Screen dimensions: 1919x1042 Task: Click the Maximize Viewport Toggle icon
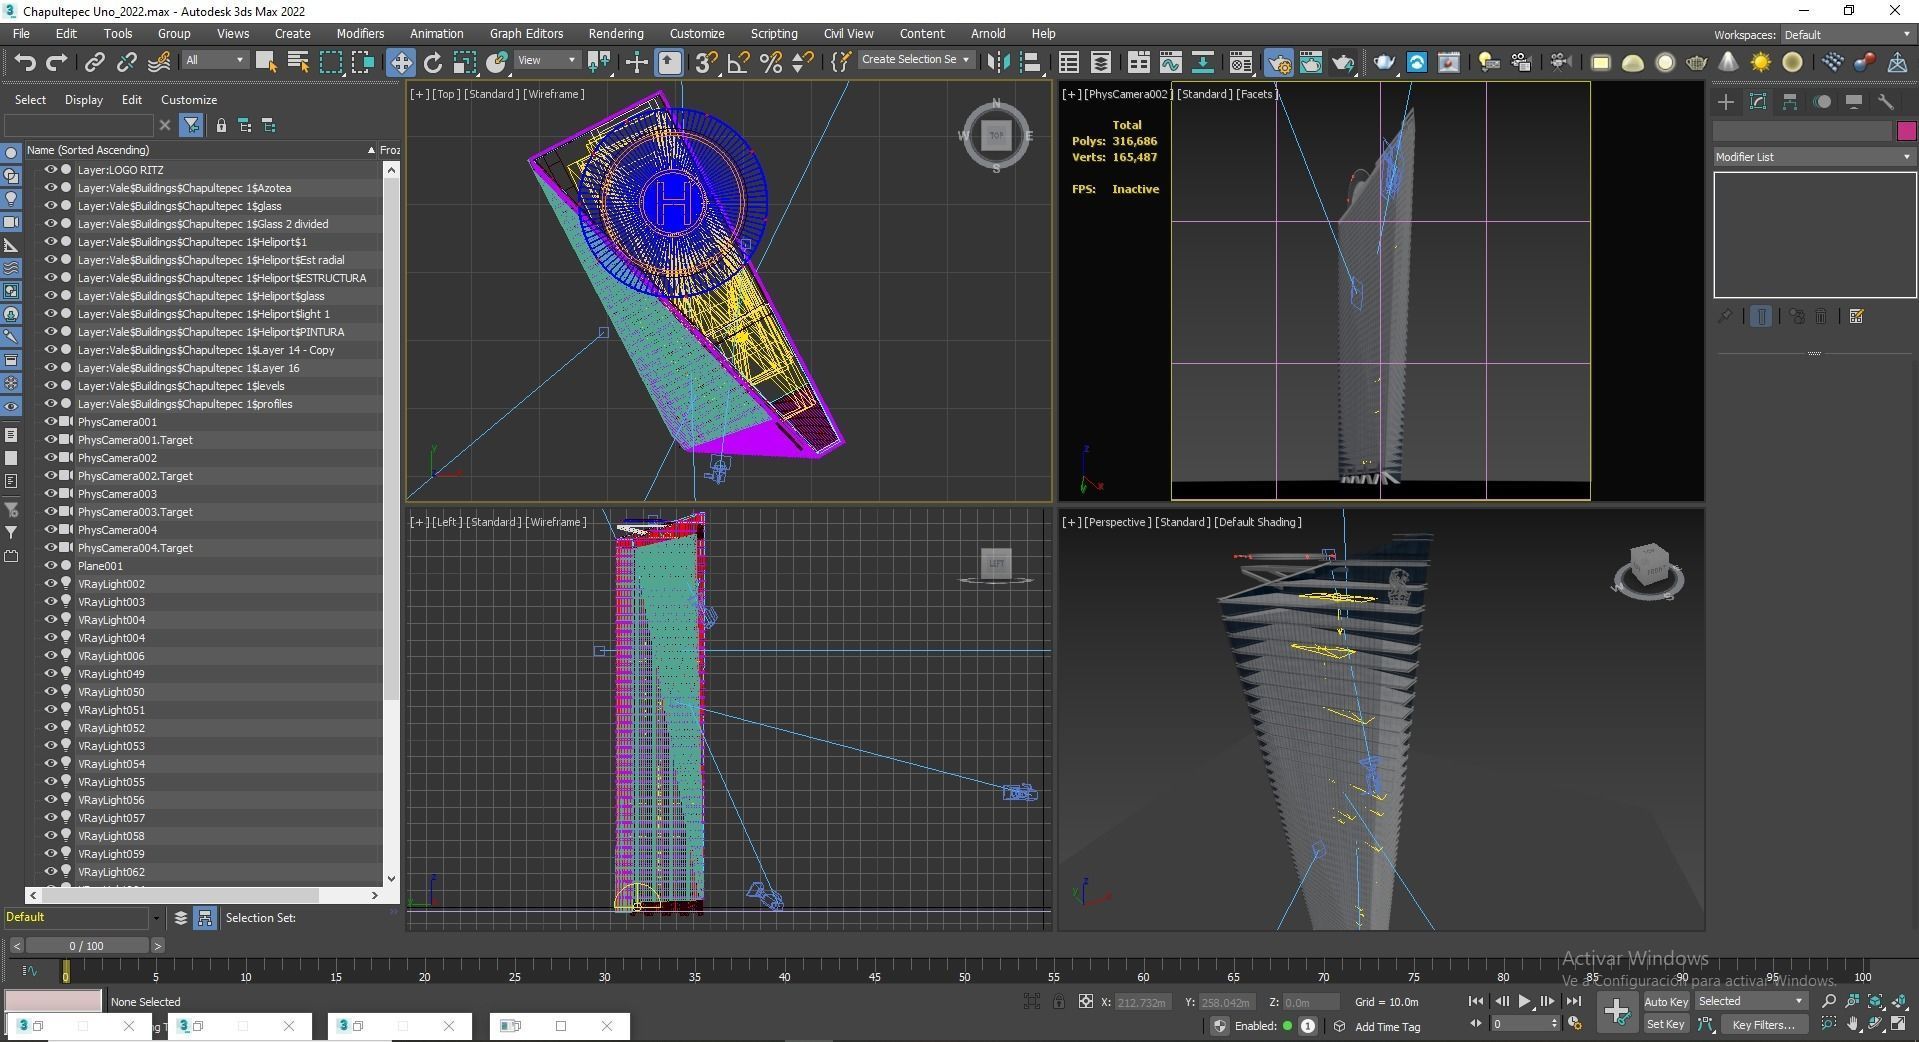[x=1898, y=1024]
